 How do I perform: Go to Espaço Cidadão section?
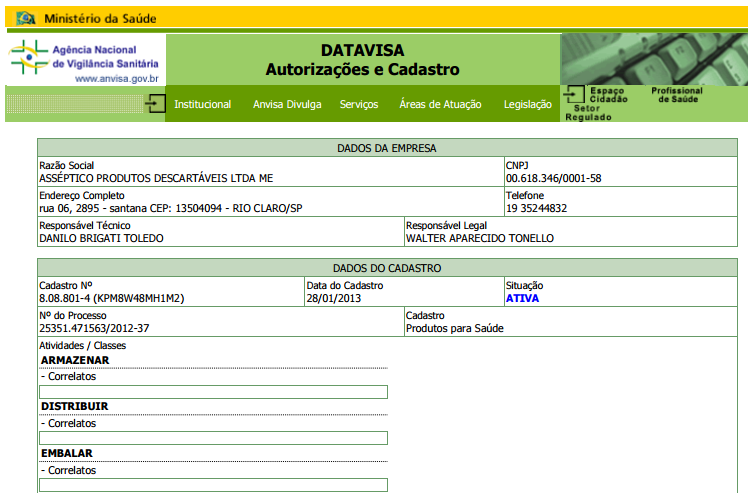coord(608,94)
